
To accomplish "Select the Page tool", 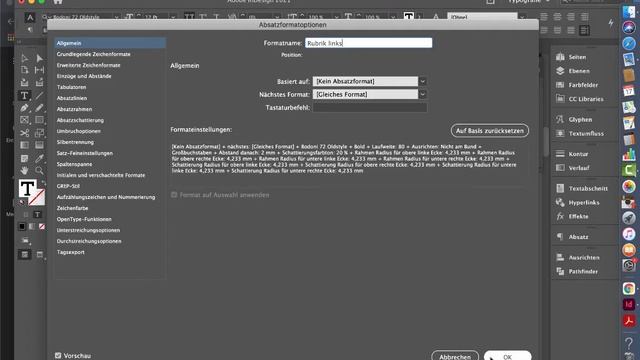I will tap(24, 70).
